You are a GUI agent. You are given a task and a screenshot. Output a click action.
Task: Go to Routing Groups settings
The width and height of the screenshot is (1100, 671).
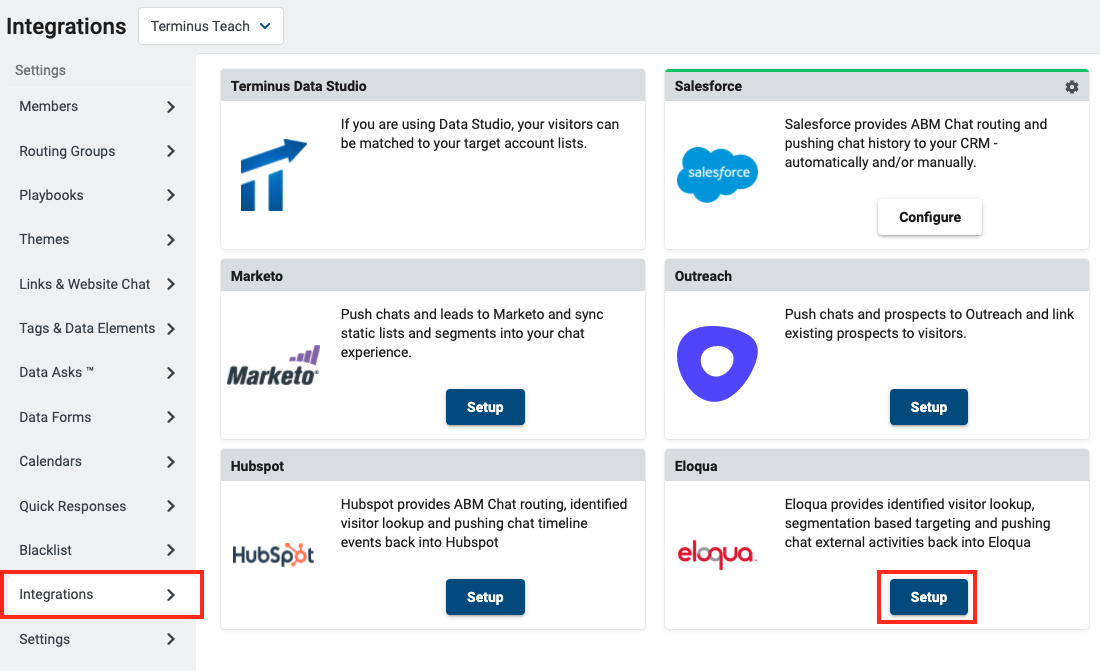(98, 151)
